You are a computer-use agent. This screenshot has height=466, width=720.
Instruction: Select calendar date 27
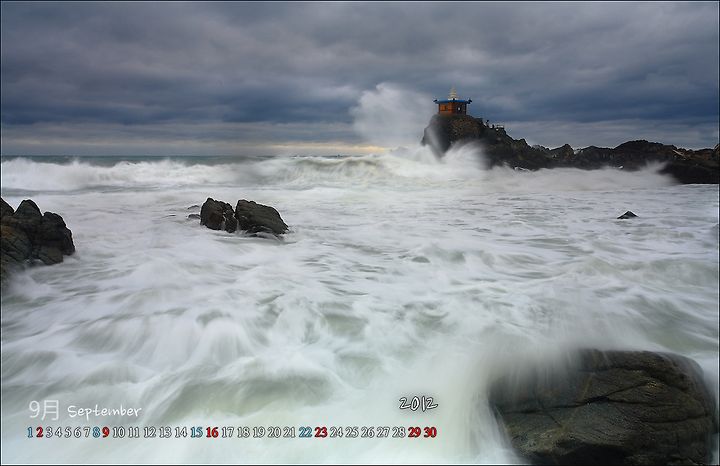(383, 432)
